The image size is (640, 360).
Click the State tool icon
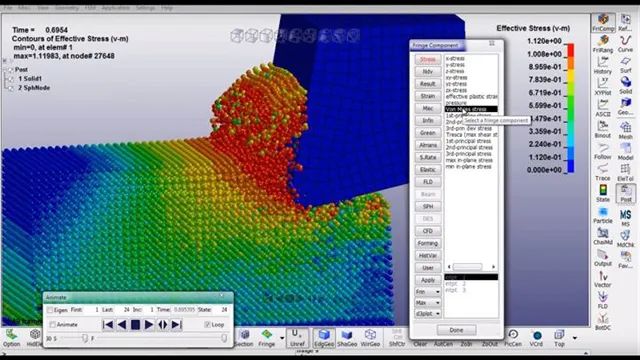[x=602, y=193]
